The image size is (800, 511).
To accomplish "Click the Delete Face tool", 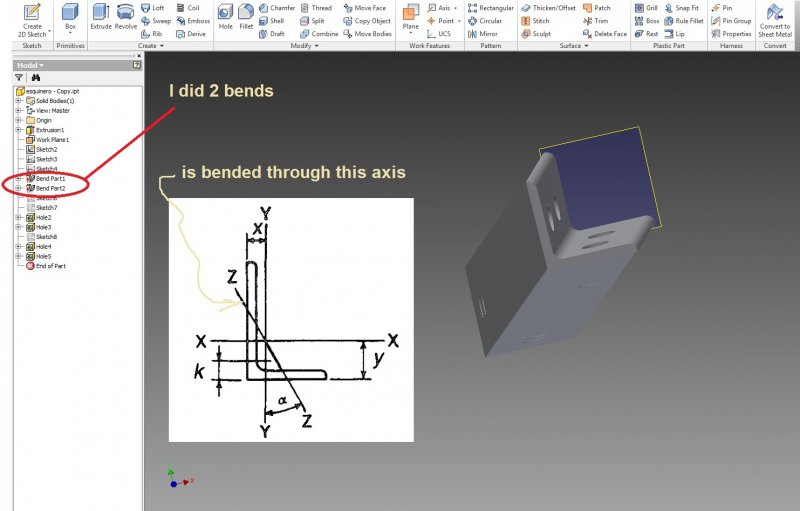I will pos(605,34).
